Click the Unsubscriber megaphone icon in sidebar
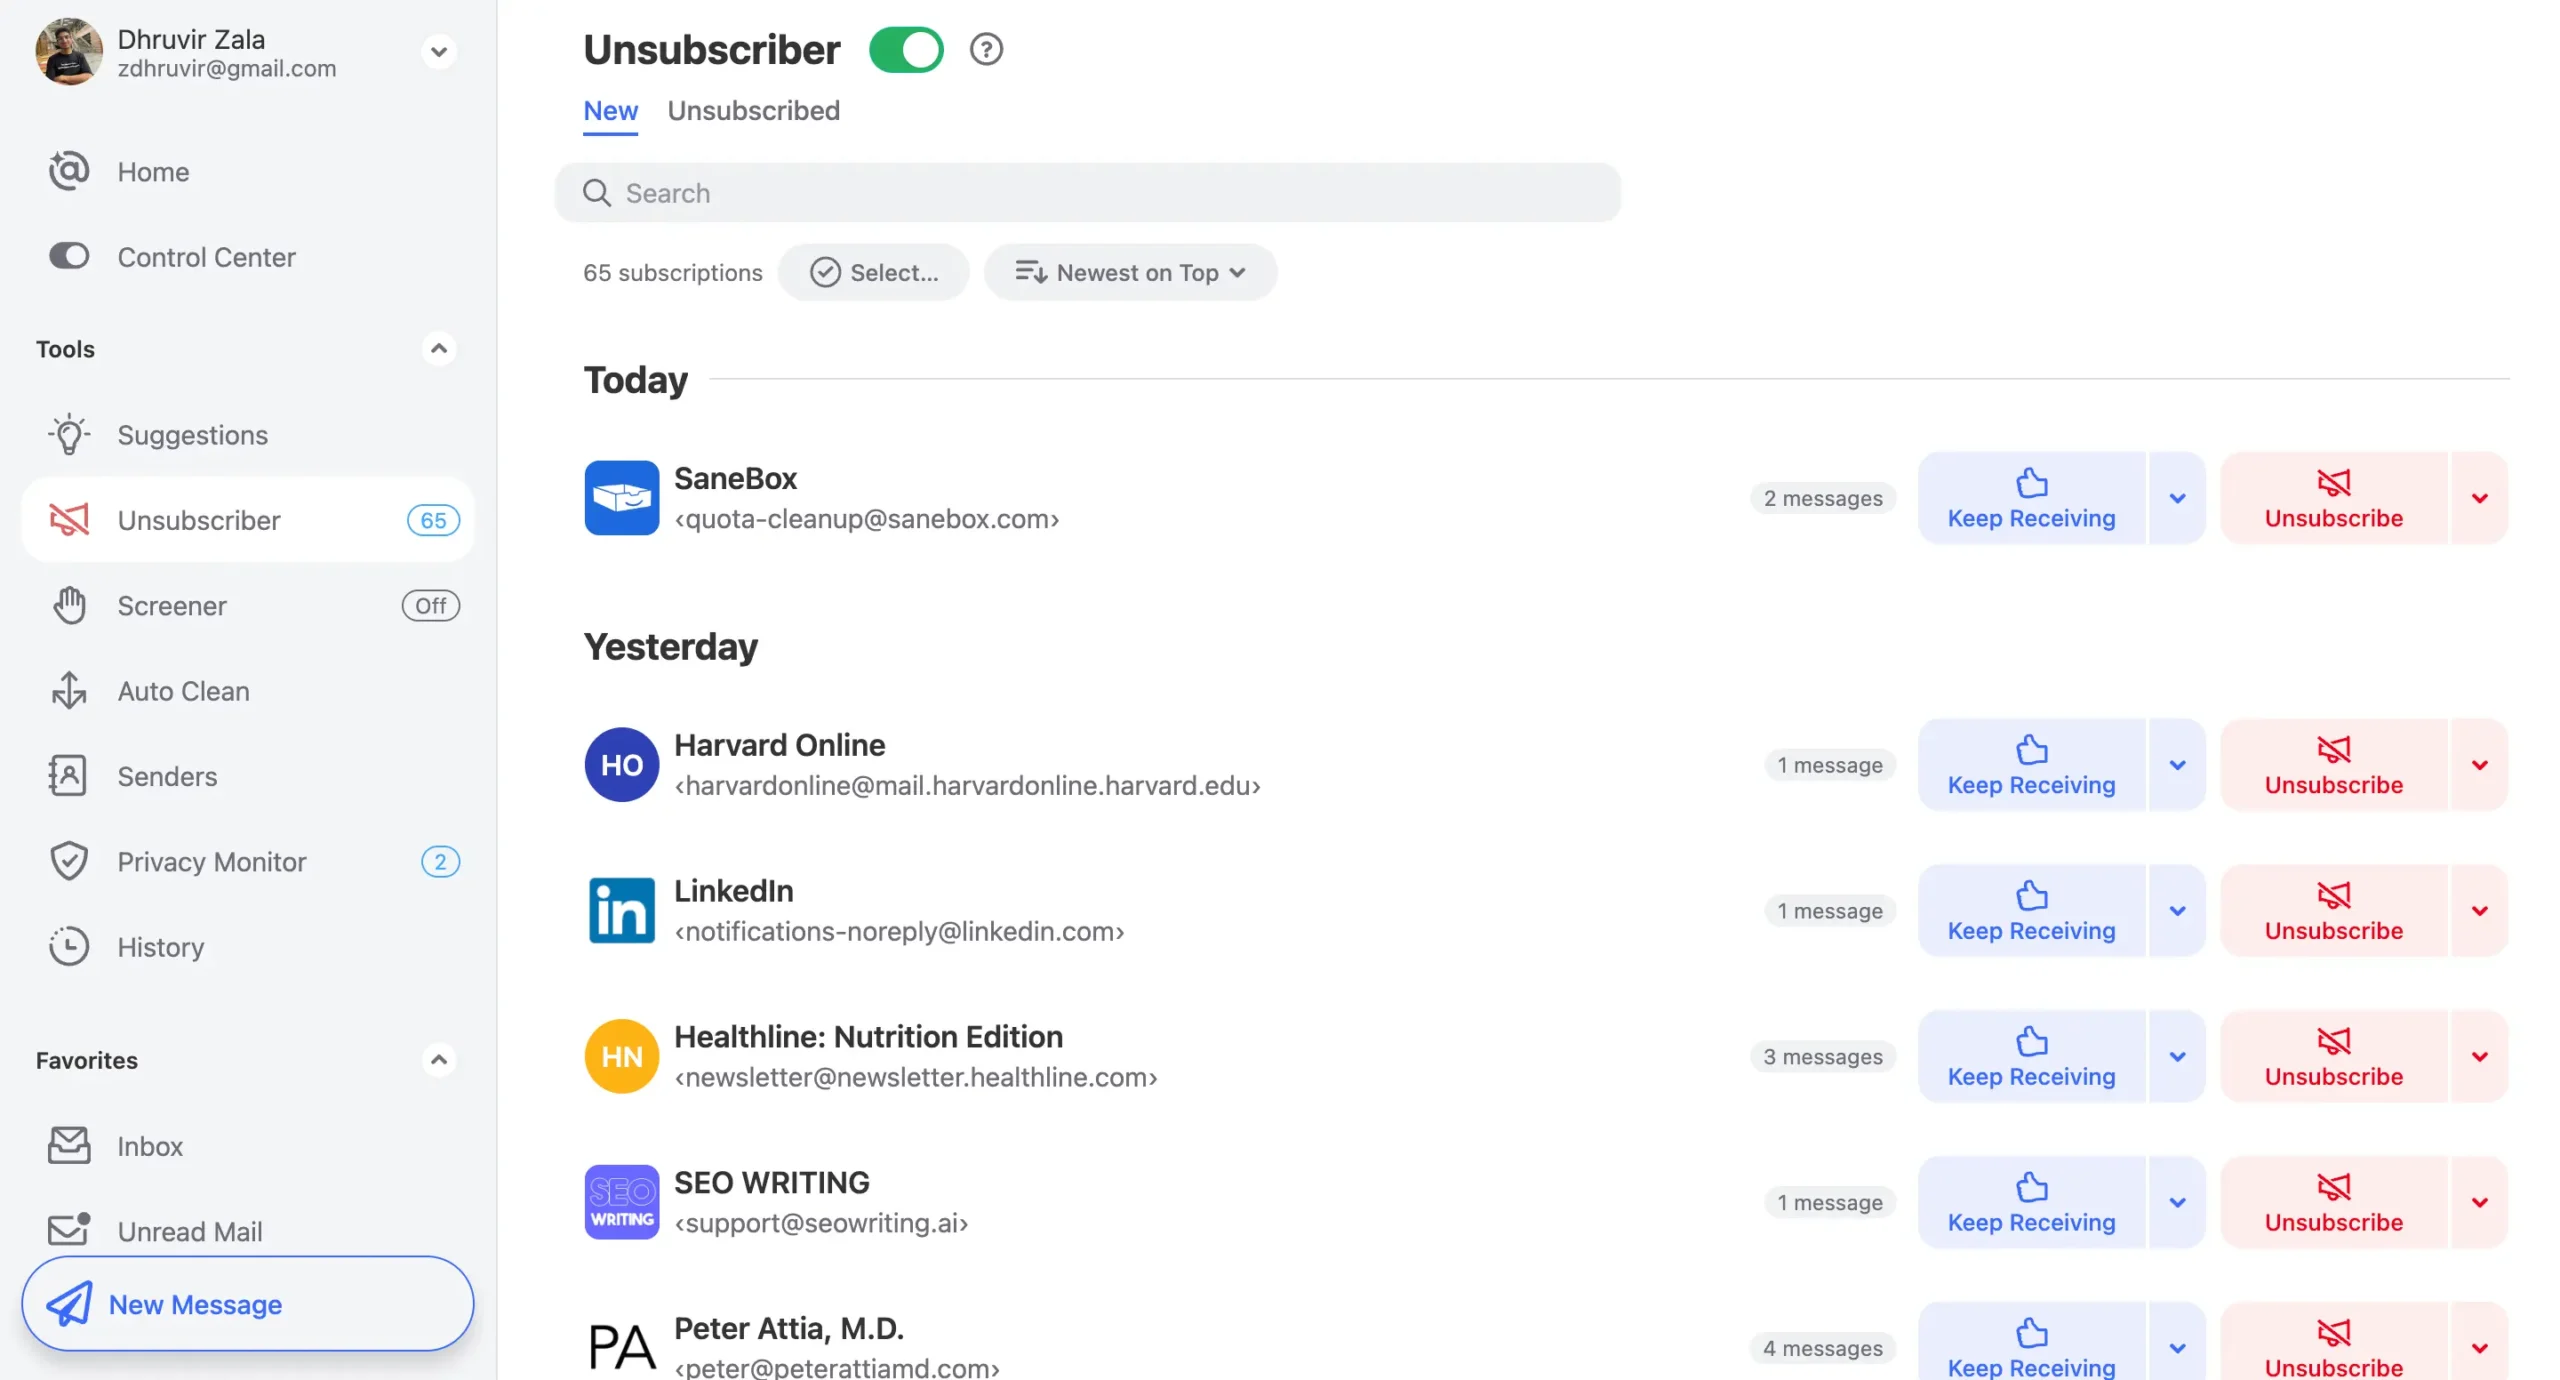2560x1380 pixels. pyautogui.click(x=69, y=519)
